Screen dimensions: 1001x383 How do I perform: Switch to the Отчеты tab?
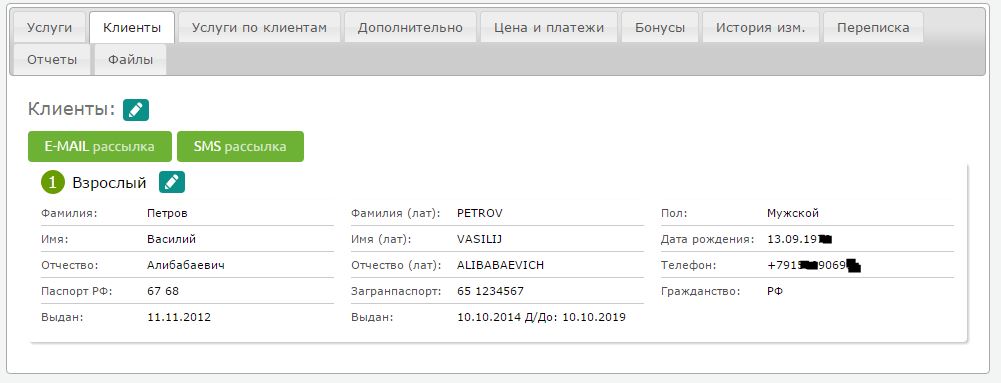52,60
